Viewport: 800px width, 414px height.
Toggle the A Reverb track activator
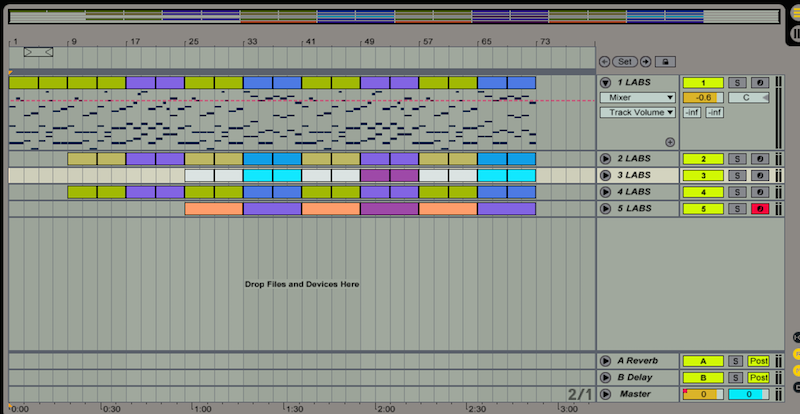coord(703,361)
